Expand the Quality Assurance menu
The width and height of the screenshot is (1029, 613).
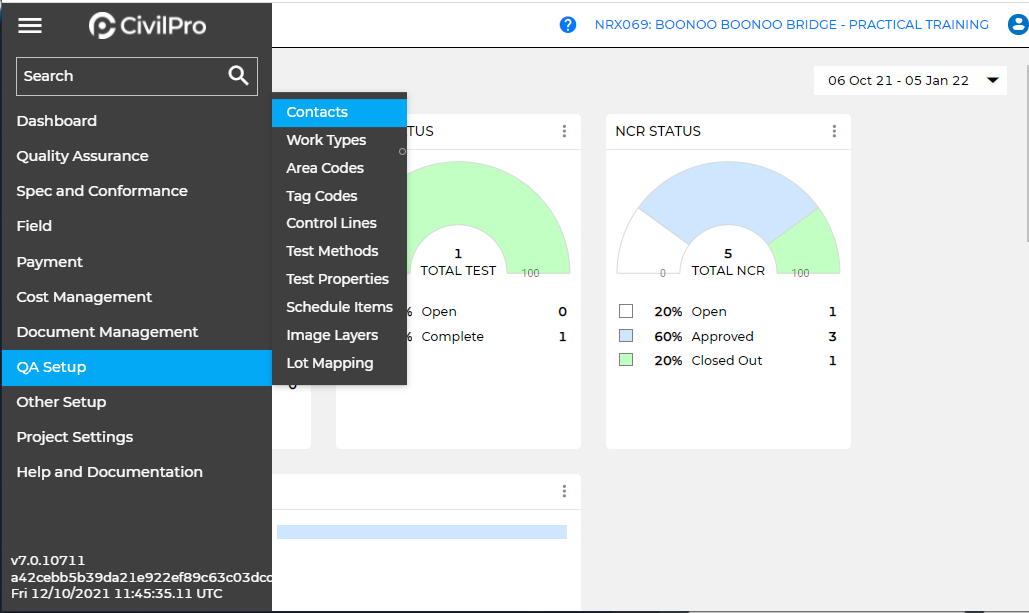[x=82, y=156]
